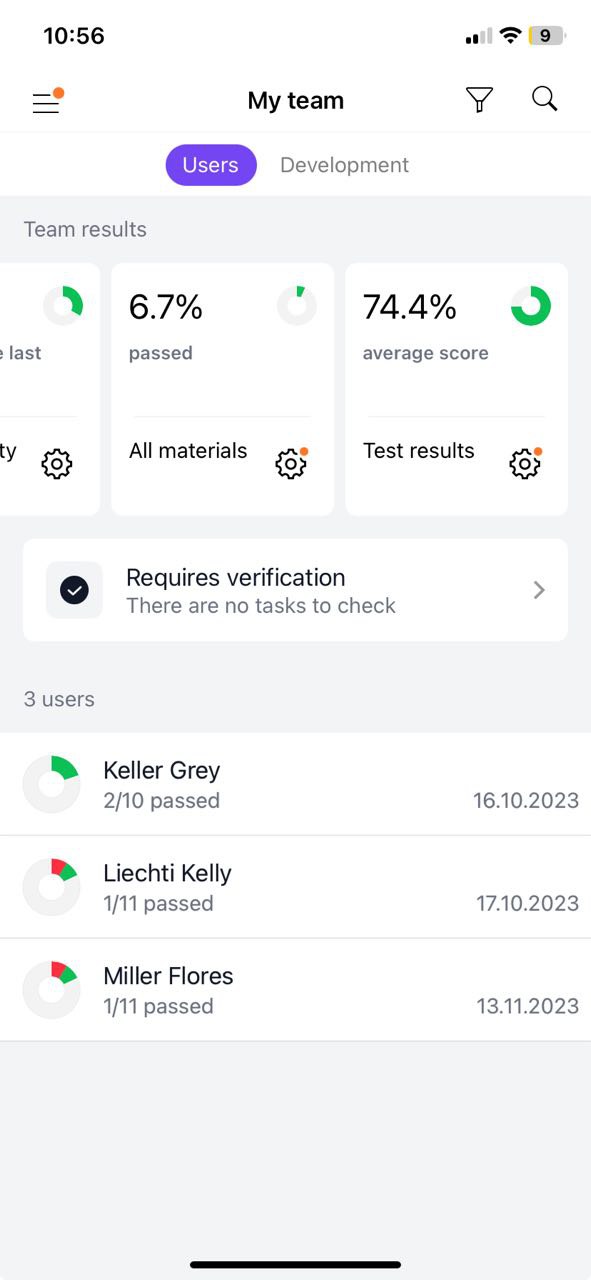This screenshot has height=1280, width=591.
Task: Open settings gear on All materials card
Action: [x=291, y=464]
